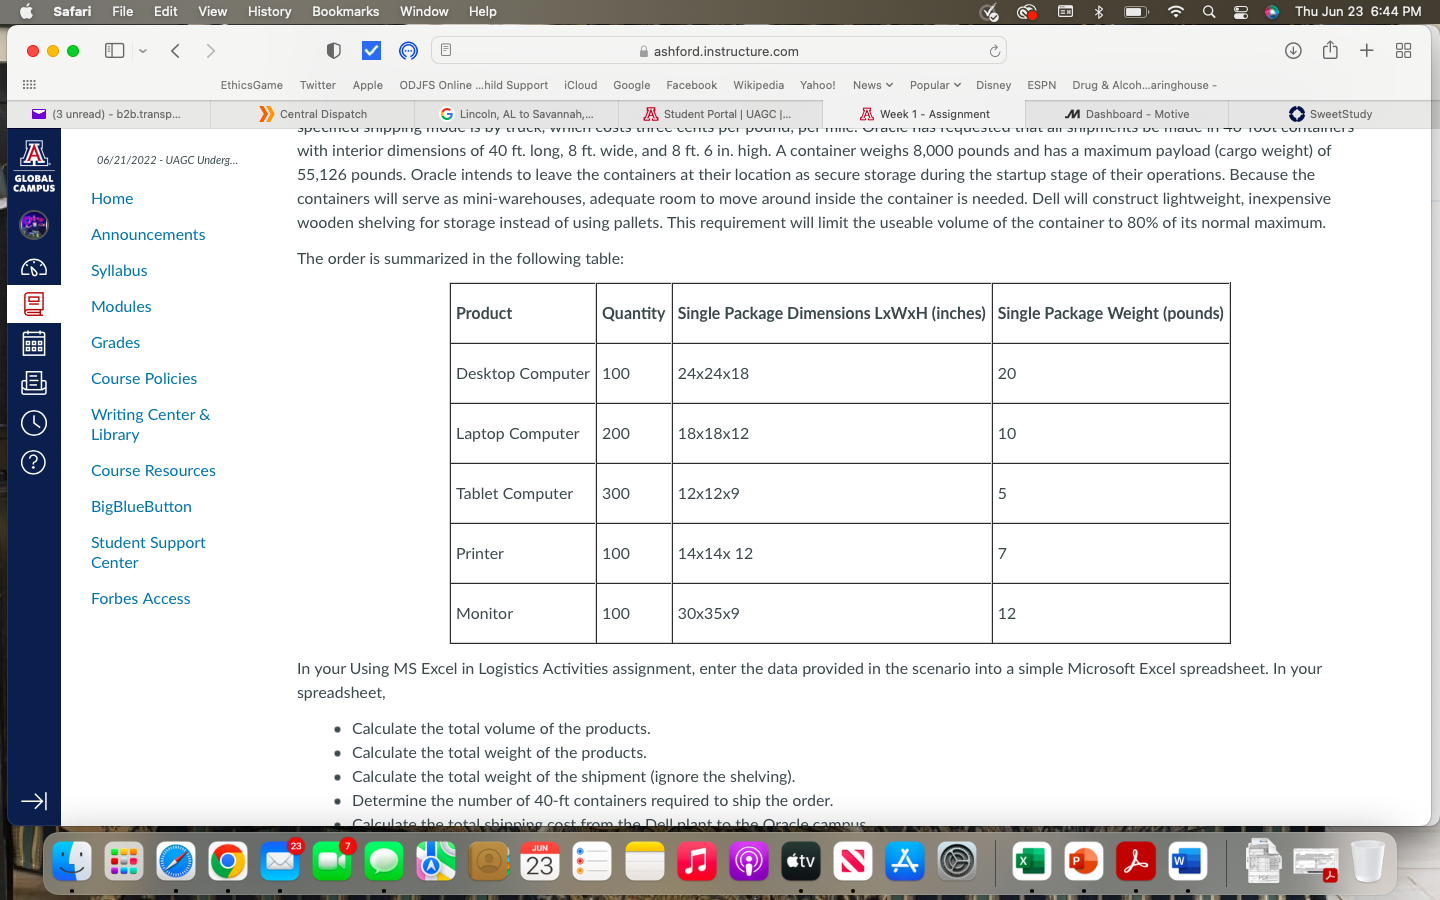The height and width of the screenshot is (900, 1440).
Task: Open Control Center in the menu bar
Action: [1240, 11]
